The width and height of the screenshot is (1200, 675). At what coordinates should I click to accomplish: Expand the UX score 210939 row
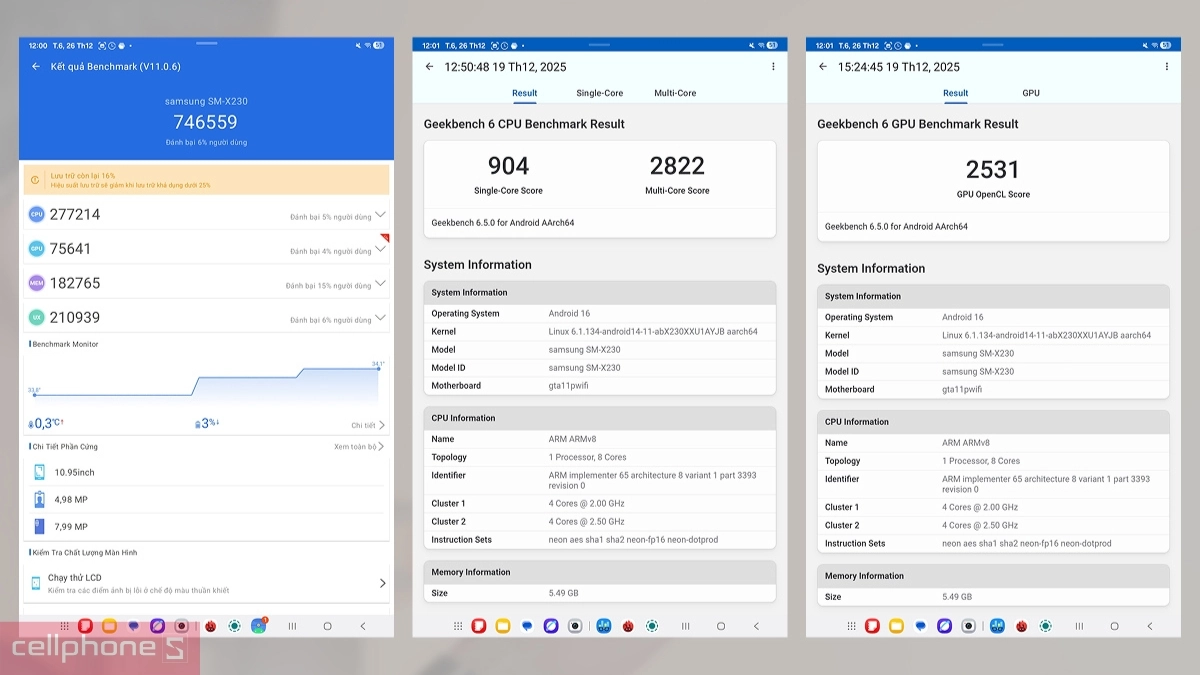(x=380, y=318)
